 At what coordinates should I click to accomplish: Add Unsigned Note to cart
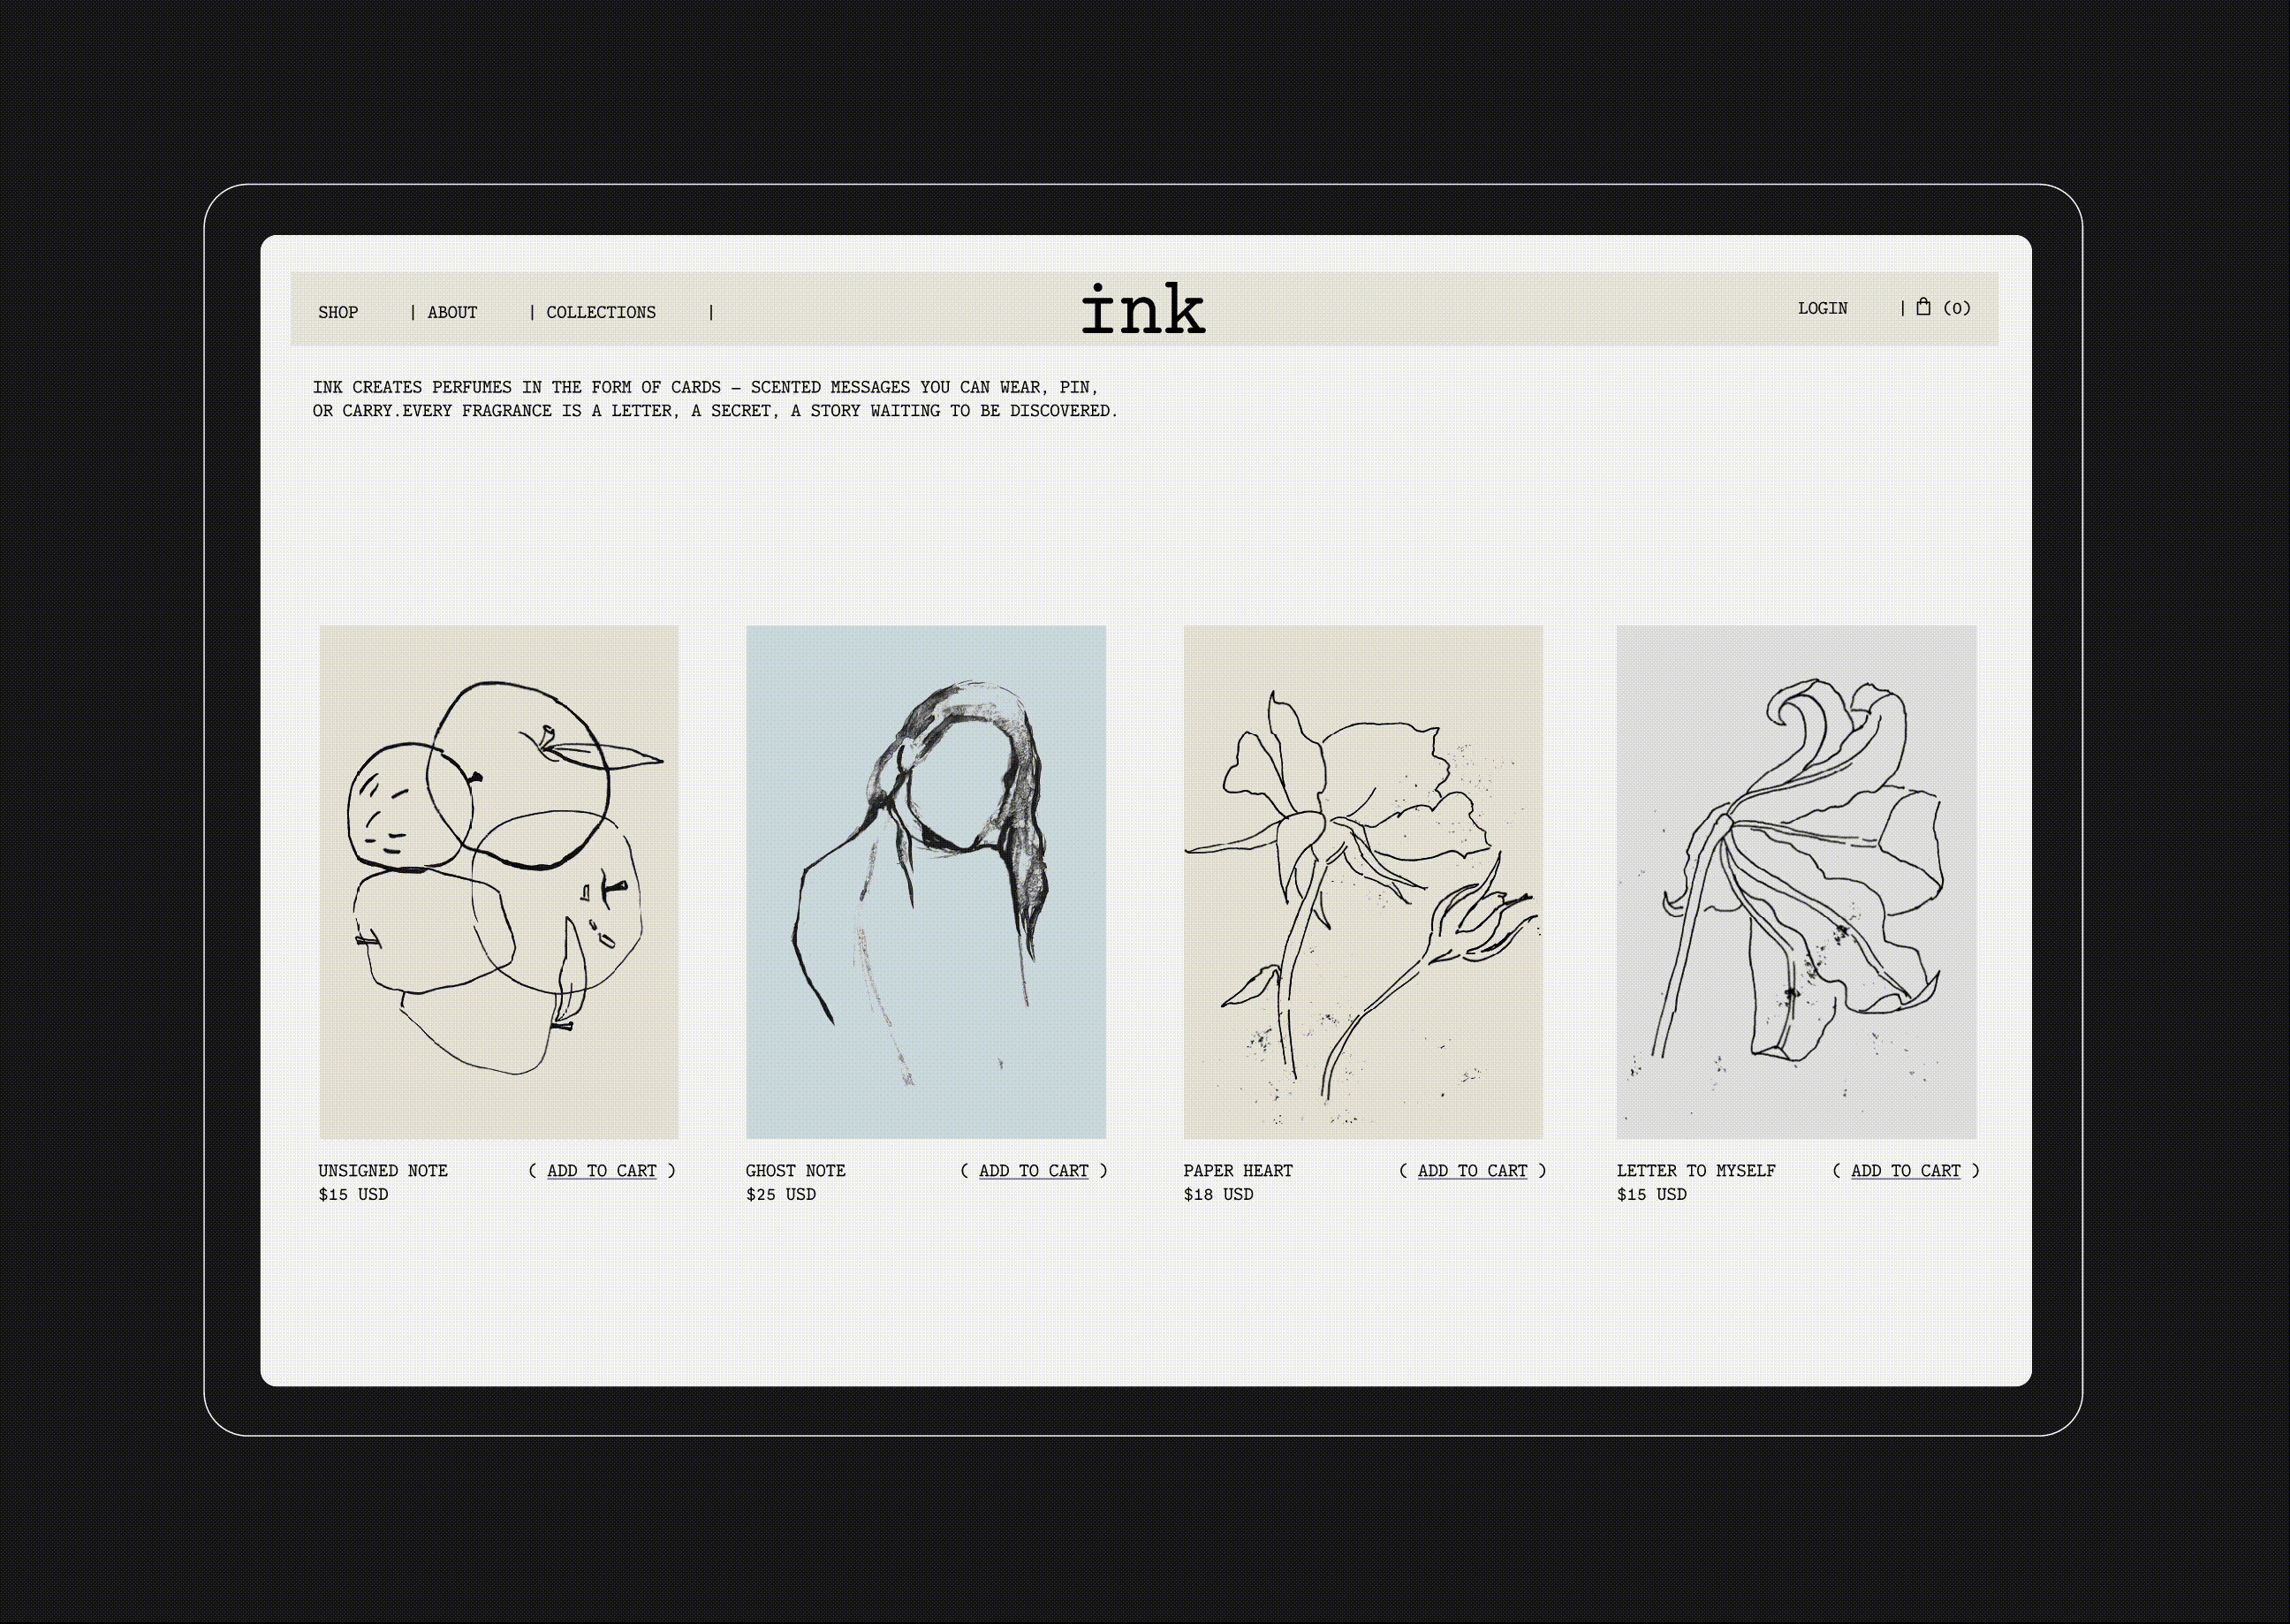pos(602,1171)
